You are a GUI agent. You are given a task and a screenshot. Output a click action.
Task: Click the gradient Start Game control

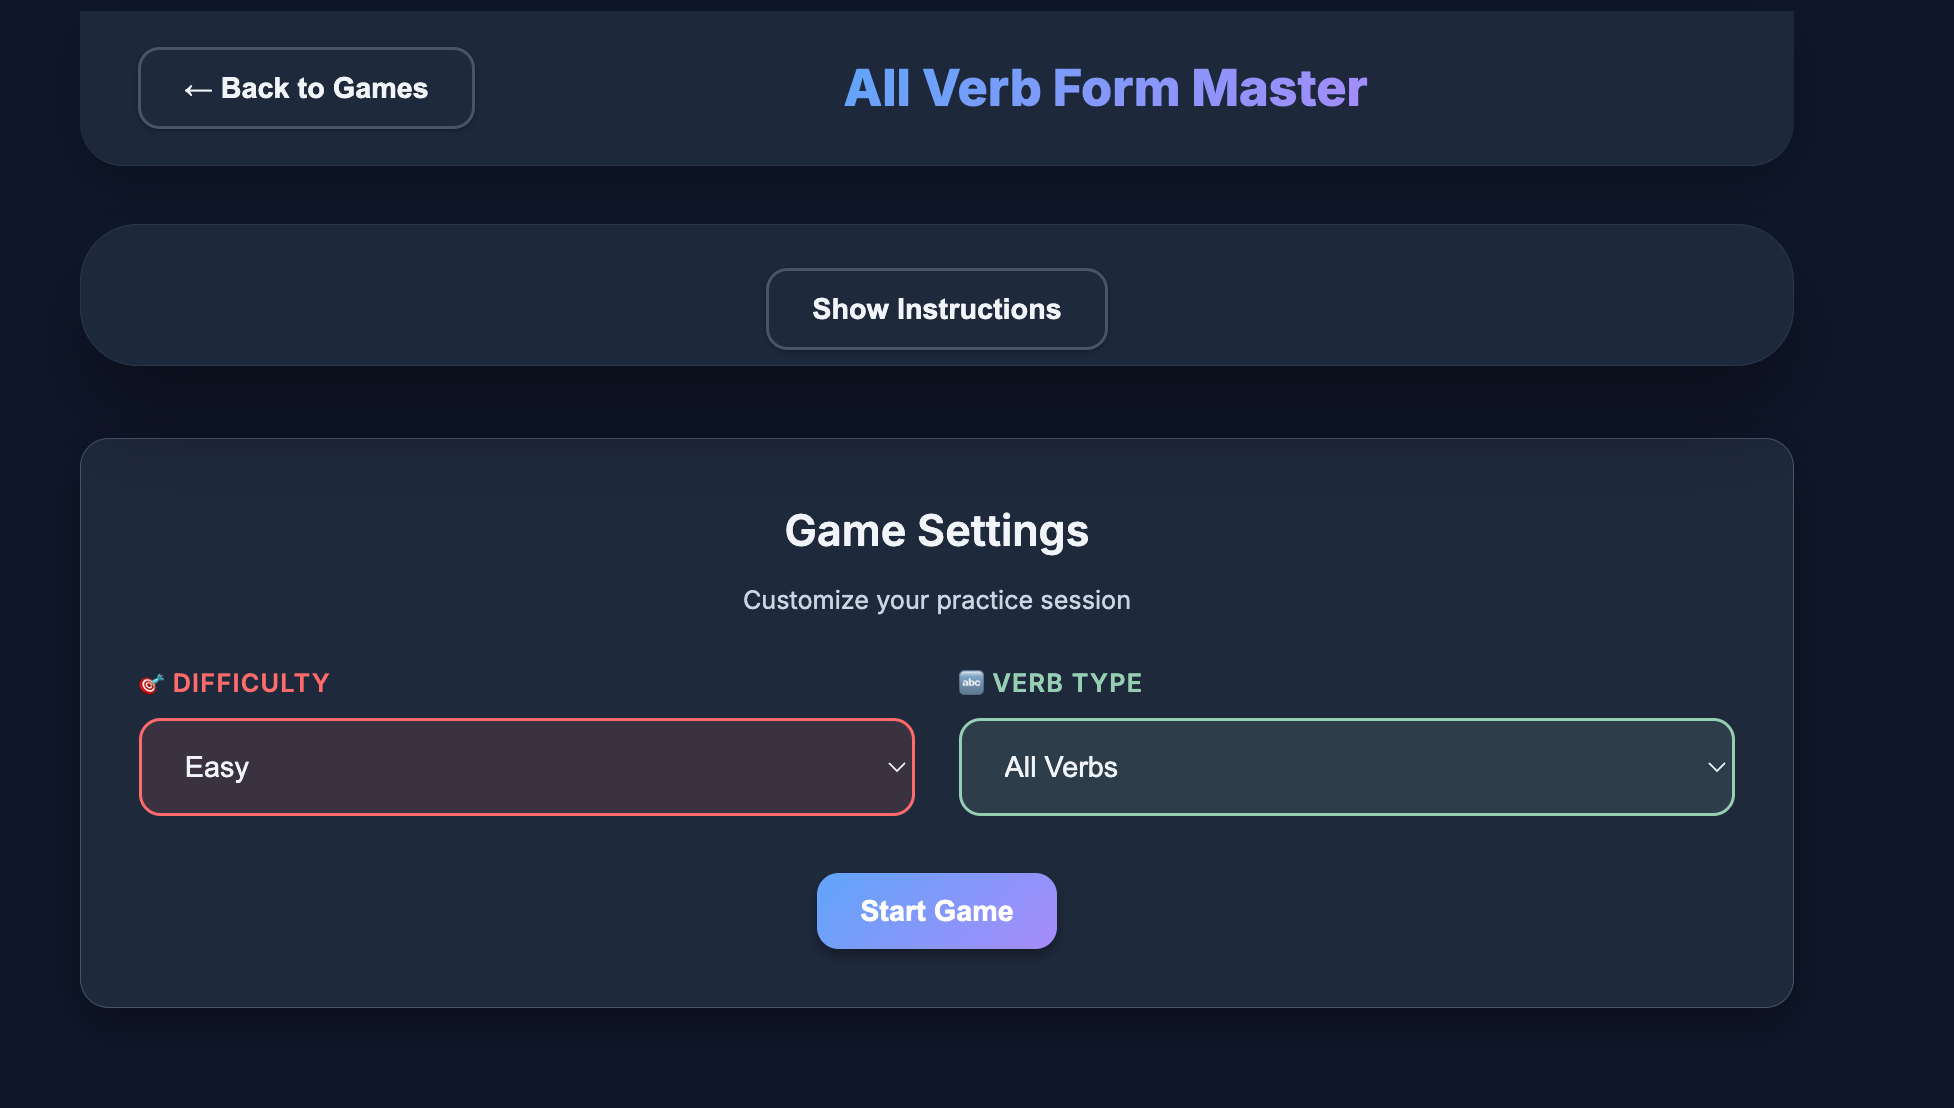click(x=936, y=910)
